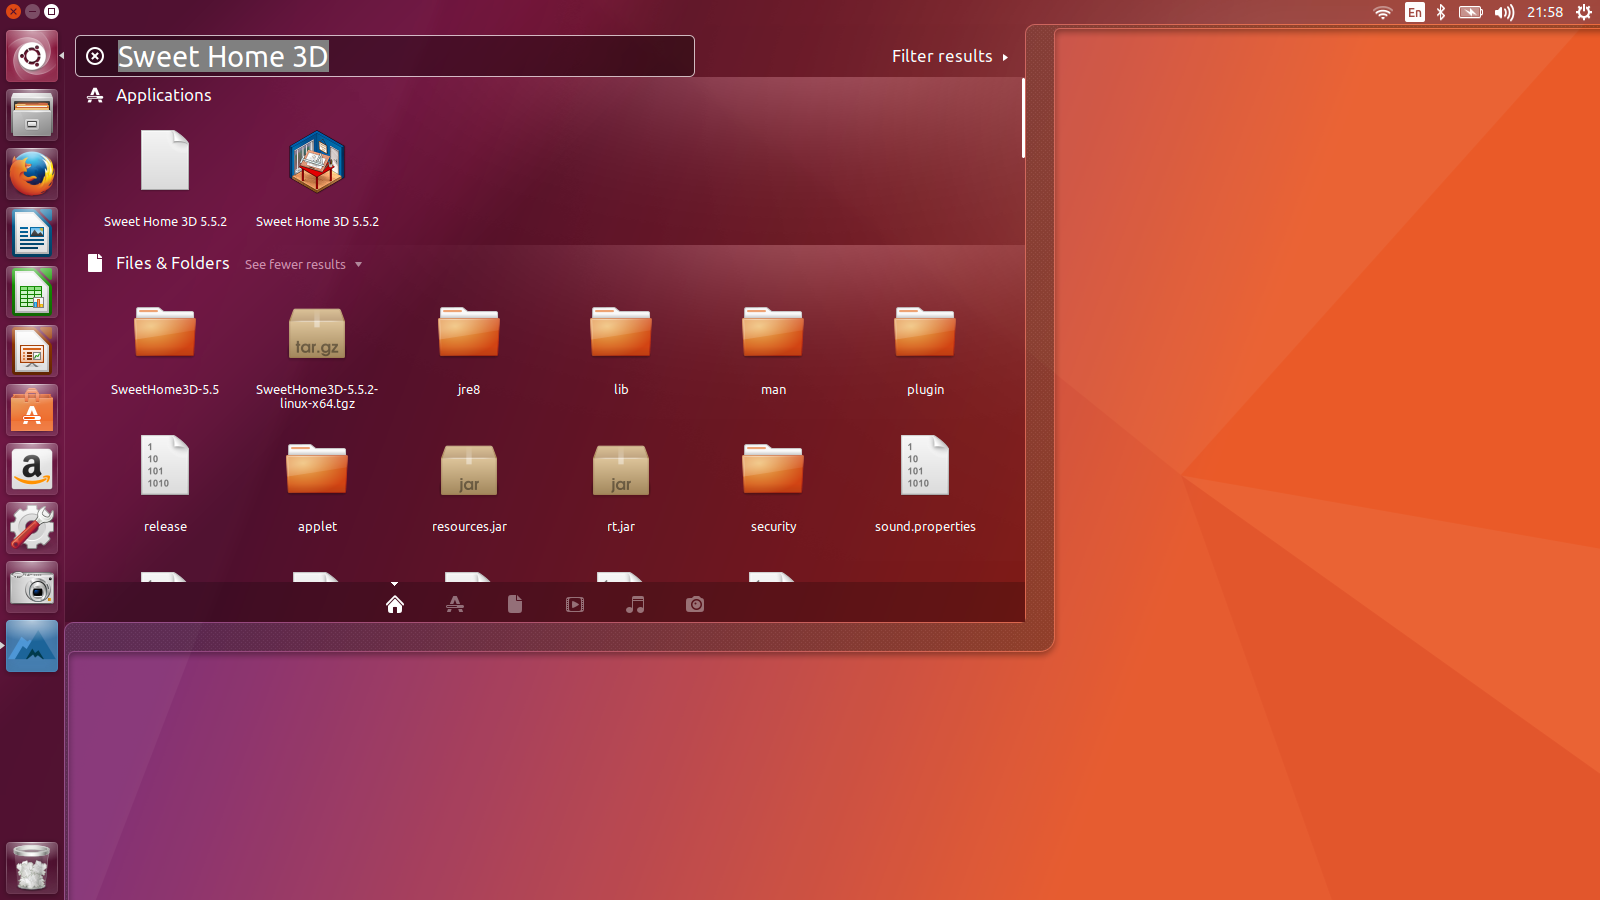This screenshot has height=900, width=1600.
Task: Switch to the Photos lens tab
Action: [695, 604]
